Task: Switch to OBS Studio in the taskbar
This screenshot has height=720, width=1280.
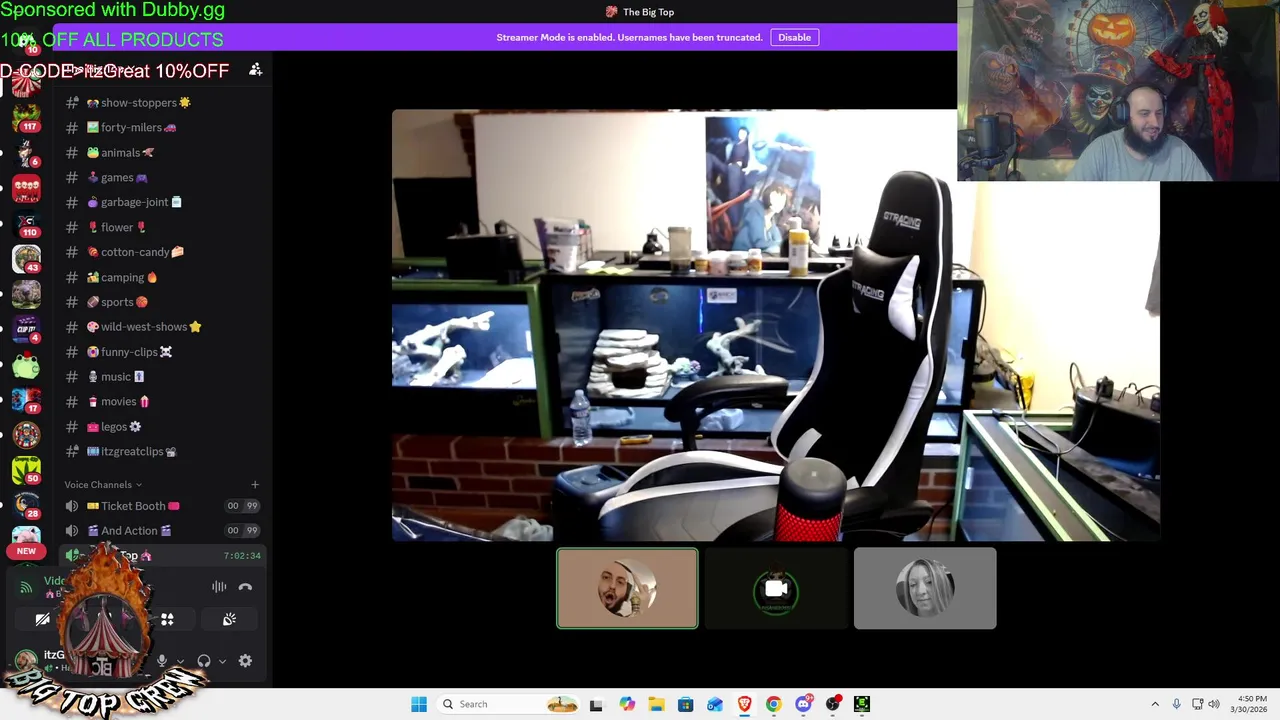Action: (x=832, y=704)
